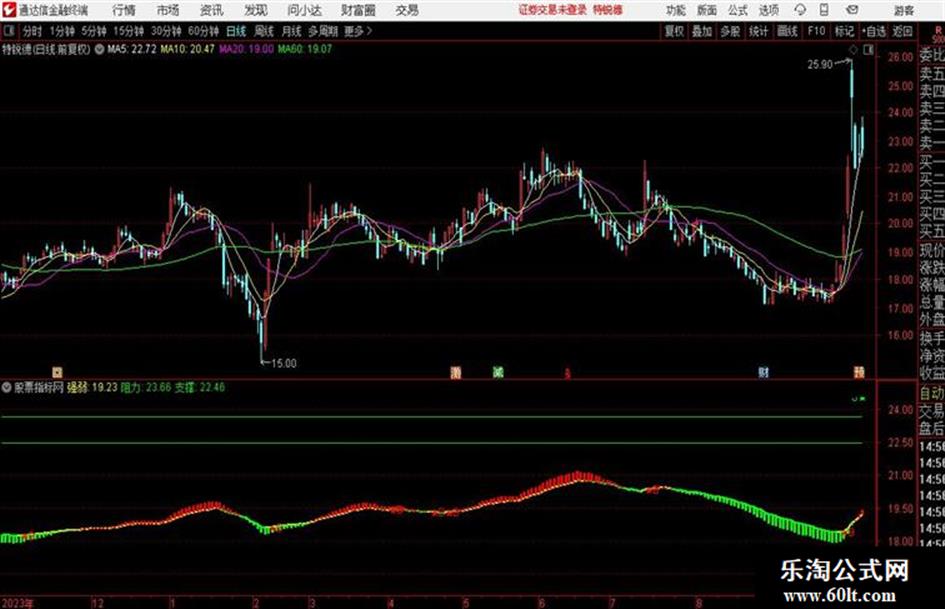Click the 游客 guest account label
The image size is (945, 609).
point(904,10)
